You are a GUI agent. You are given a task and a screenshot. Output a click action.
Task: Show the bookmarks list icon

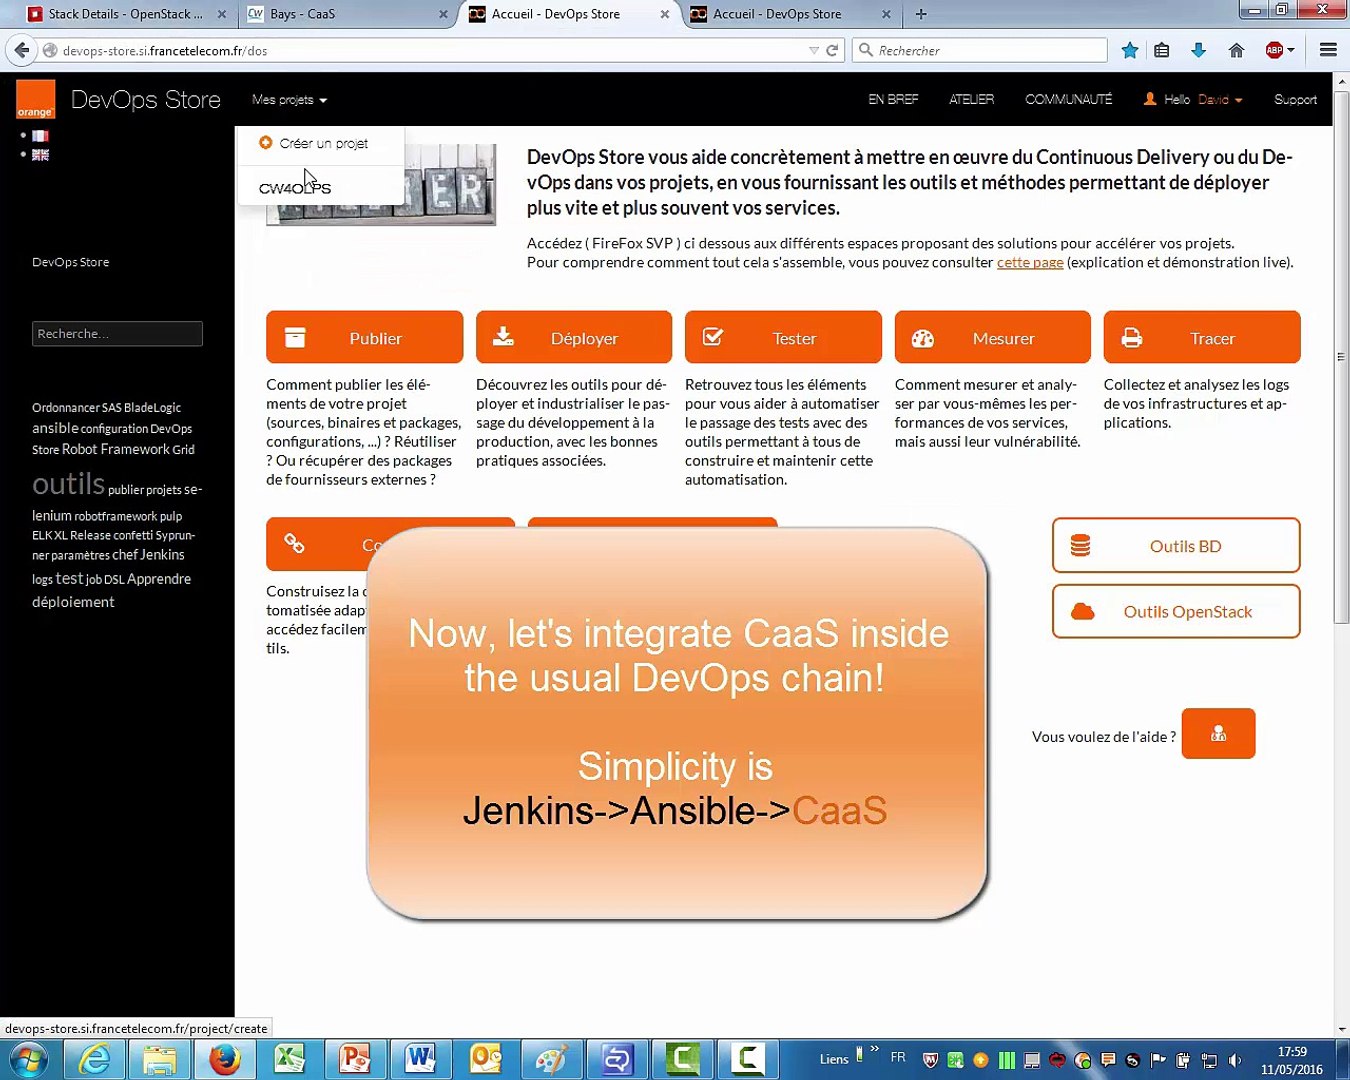(1162, 50)
